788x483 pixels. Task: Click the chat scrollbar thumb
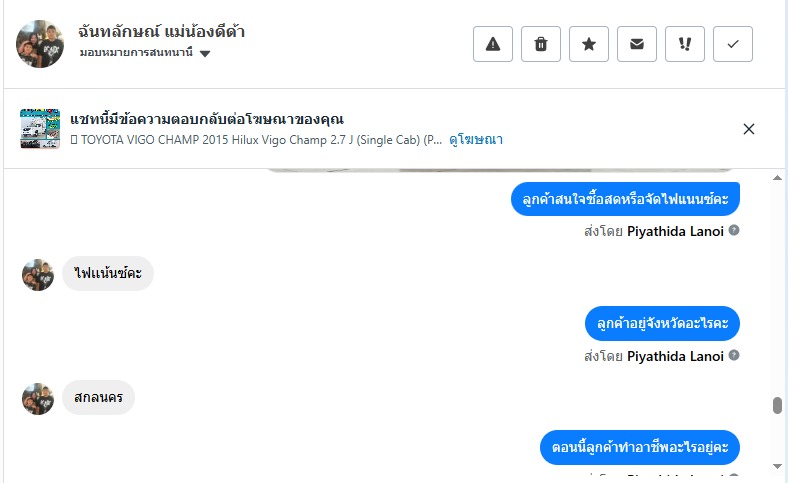[777, 405]
